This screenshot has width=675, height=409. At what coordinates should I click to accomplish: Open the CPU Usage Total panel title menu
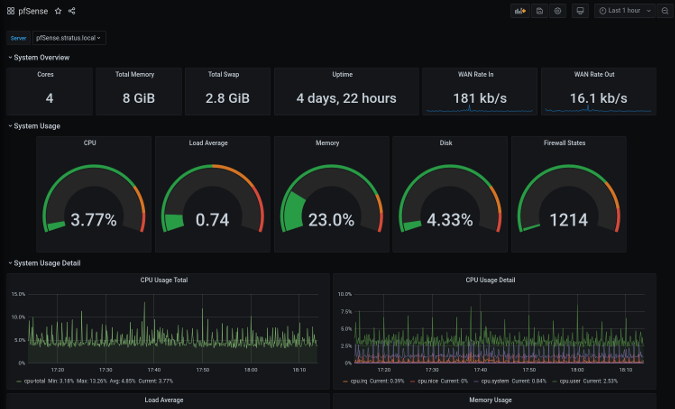coord(164,280)
